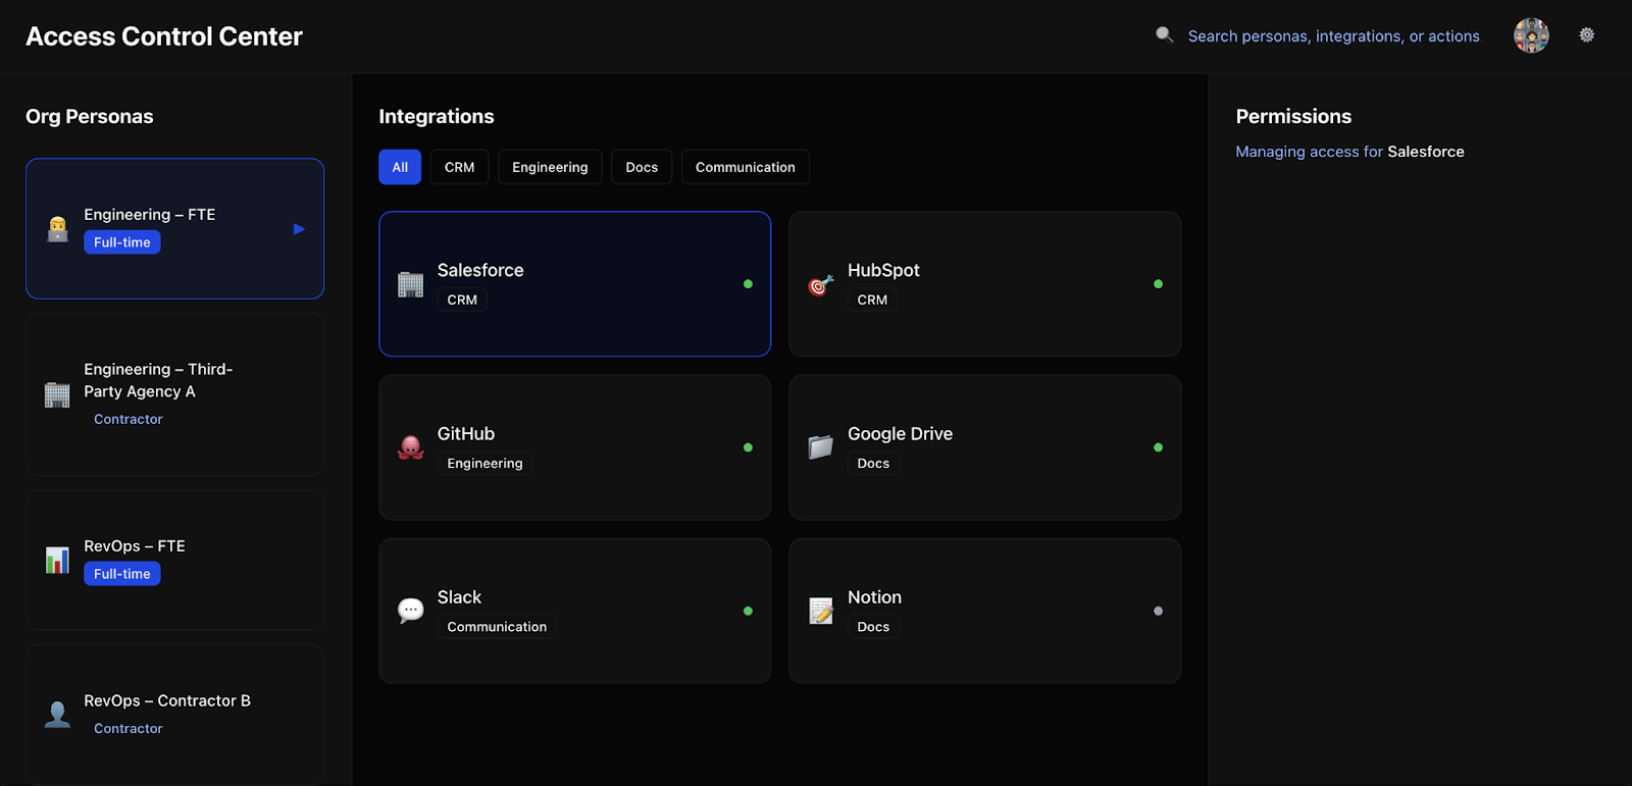Click the Salesforce building icon

point(411,285)
